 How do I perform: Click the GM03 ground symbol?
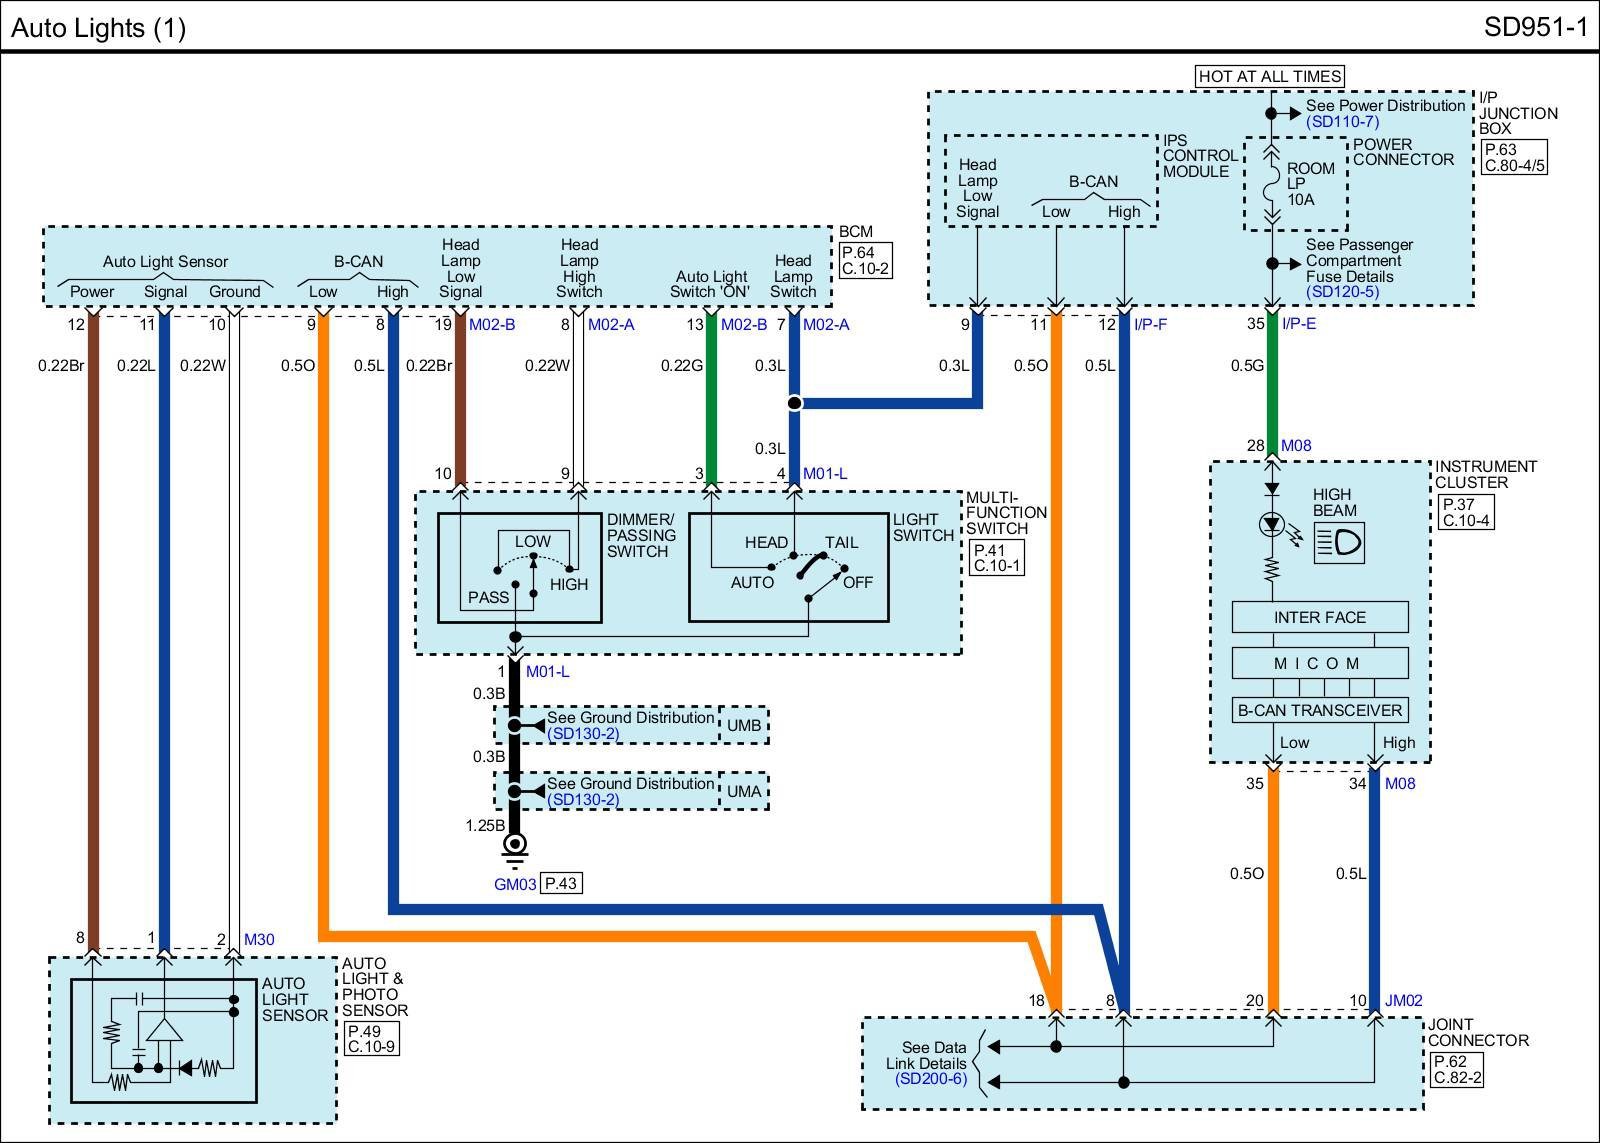tap(515, 847)
